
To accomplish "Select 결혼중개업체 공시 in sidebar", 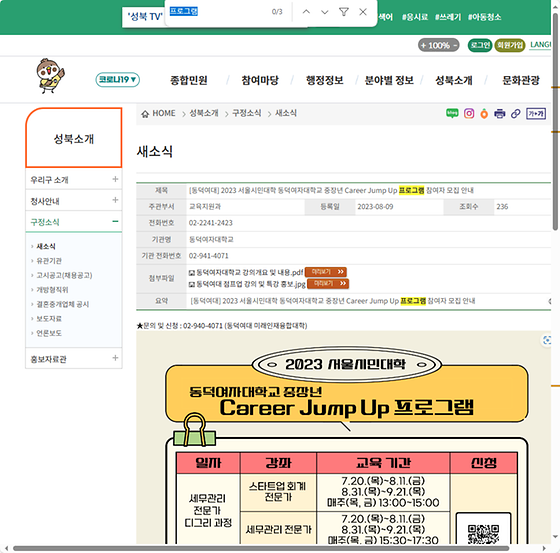I will coord(62,304).
